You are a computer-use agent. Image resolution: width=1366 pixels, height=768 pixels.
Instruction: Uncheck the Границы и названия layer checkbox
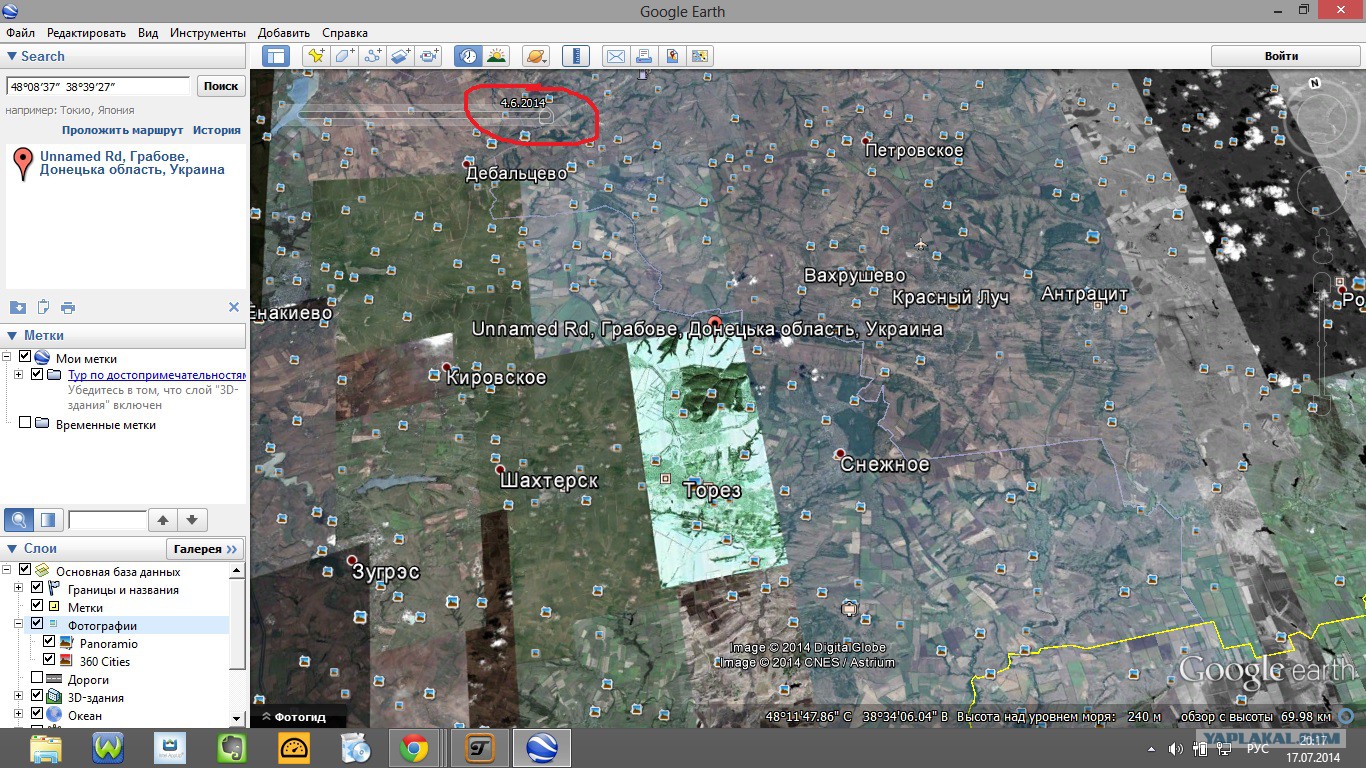38,589
